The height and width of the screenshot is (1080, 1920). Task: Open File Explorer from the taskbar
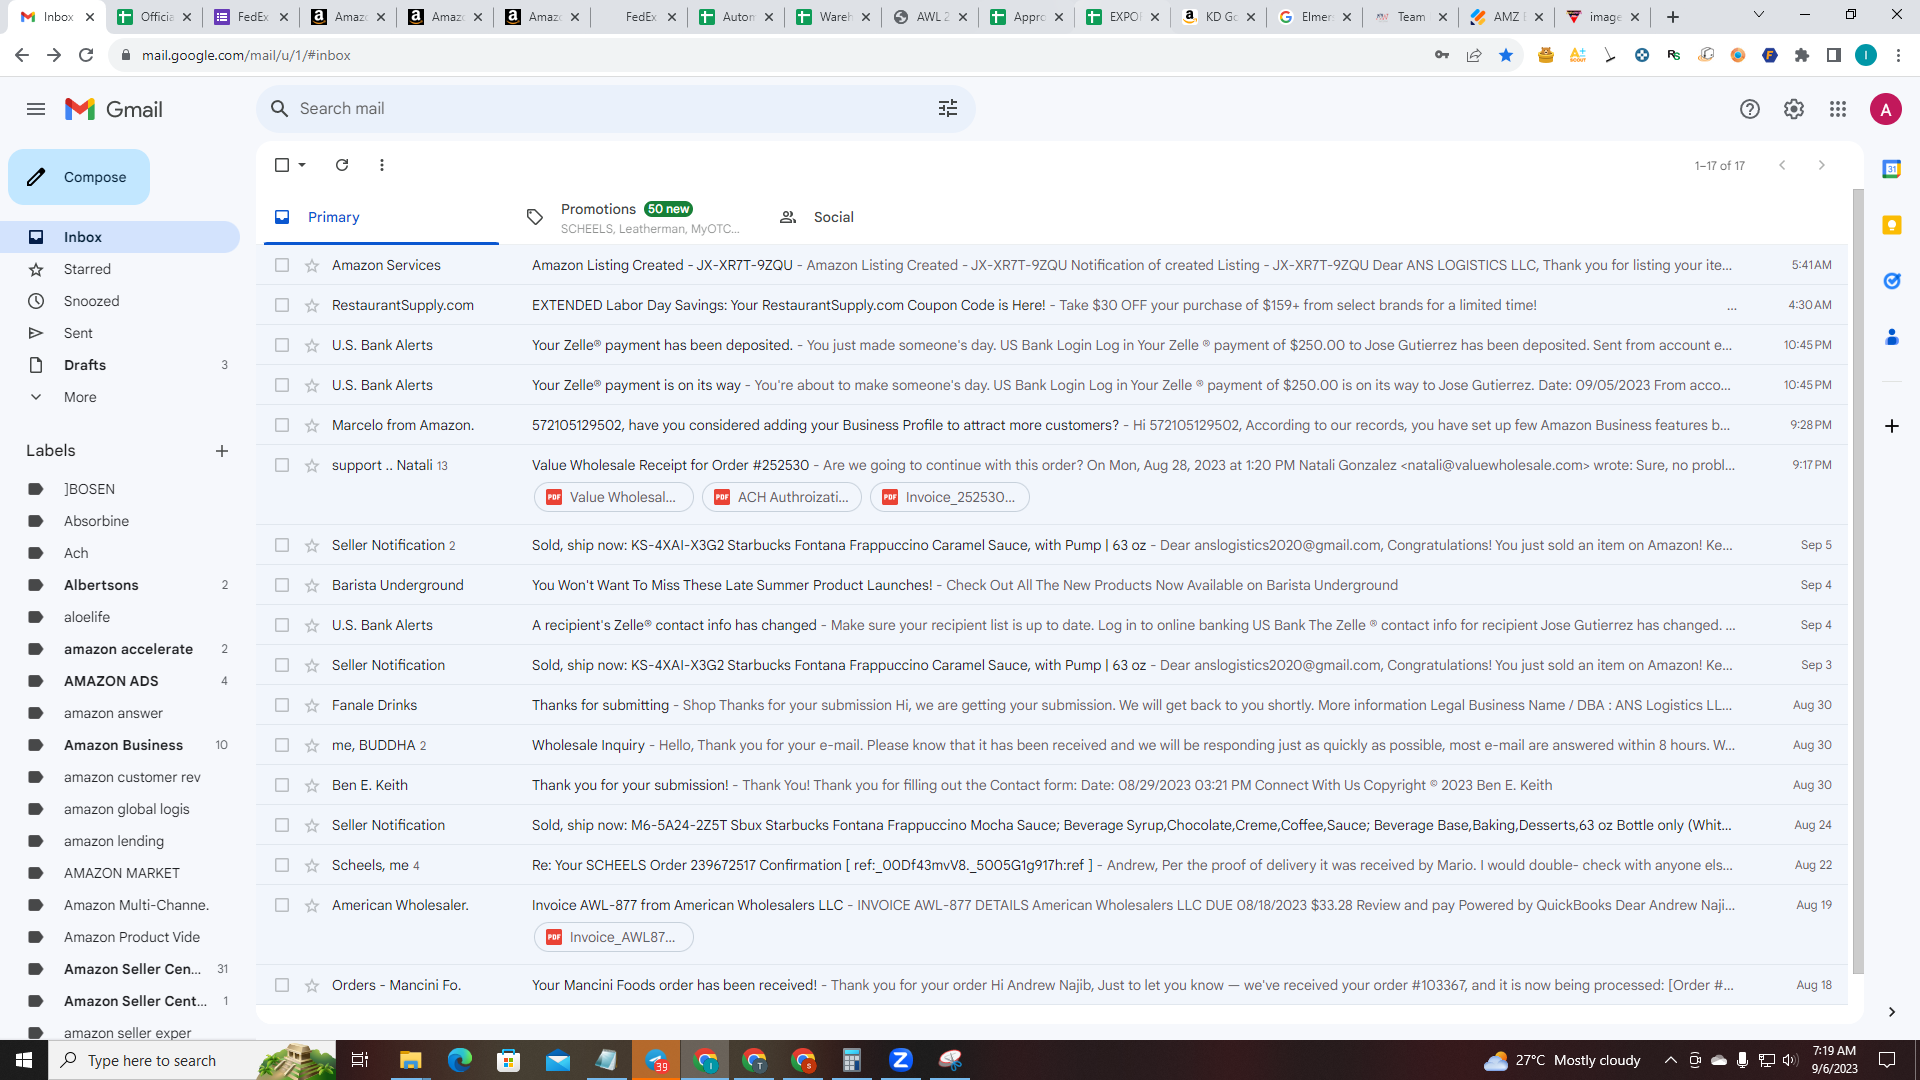[411, 1060]
